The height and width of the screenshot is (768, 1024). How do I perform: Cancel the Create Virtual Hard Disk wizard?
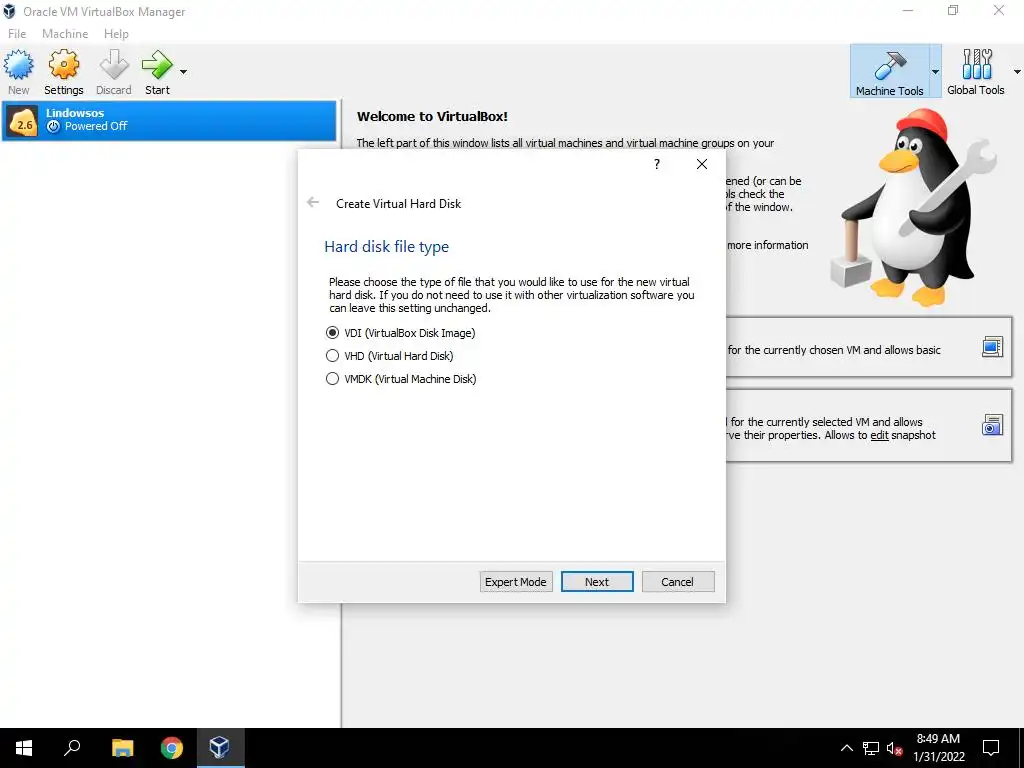pos(678,582)
